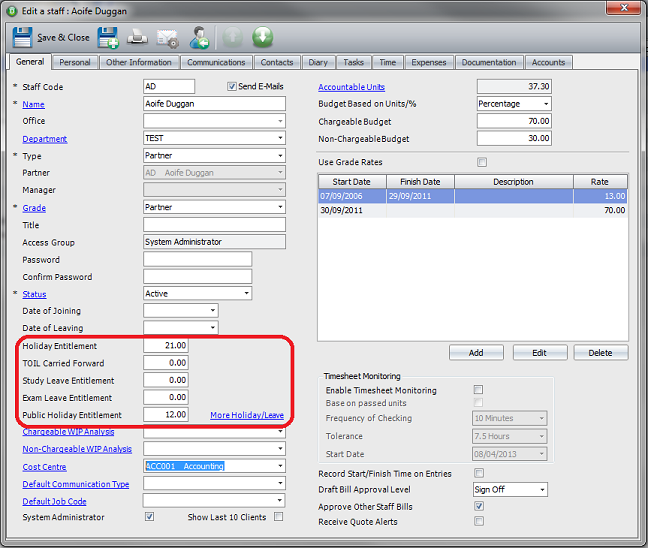The image size is (648, 548).
Task: Click the printer icon in toolbar
Action: click(137, 38)
